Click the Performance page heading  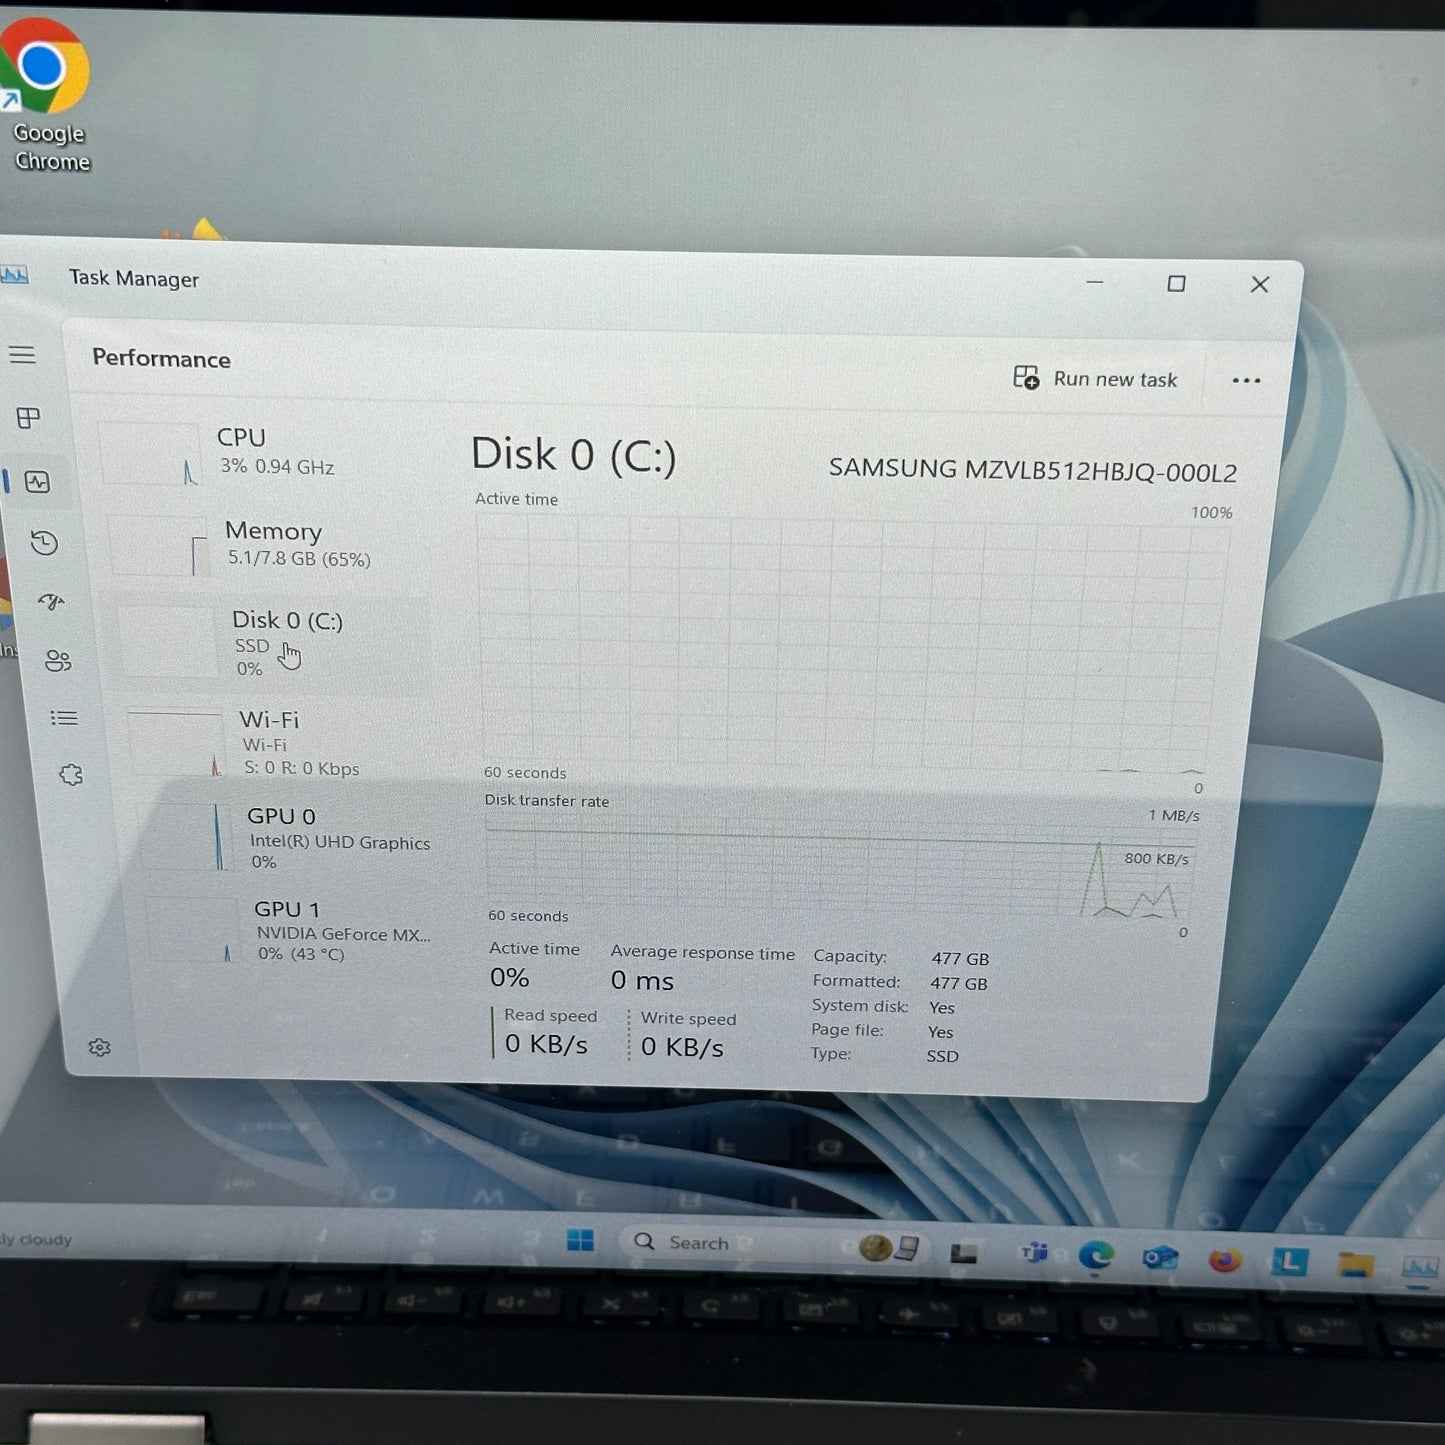(161, 359)
